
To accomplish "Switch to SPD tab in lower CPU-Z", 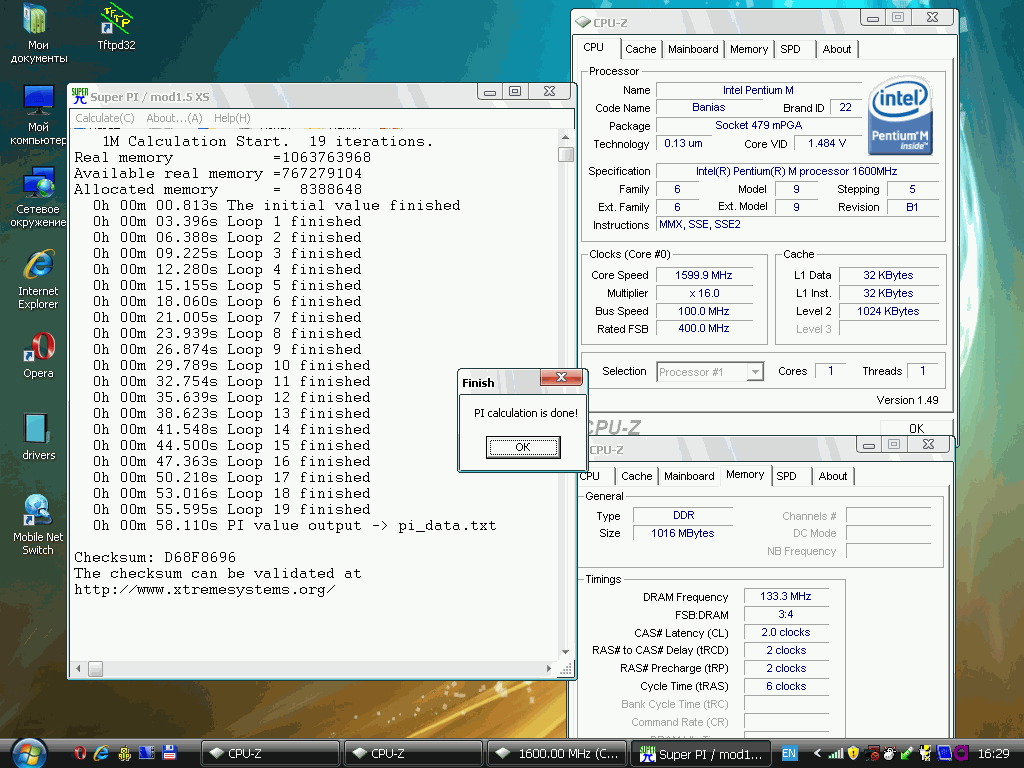I will (786, 476).
